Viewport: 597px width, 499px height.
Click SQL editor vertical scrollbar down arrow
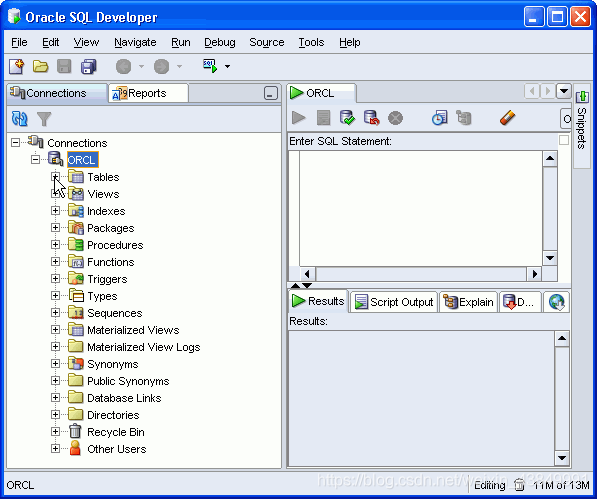(550, 258)
